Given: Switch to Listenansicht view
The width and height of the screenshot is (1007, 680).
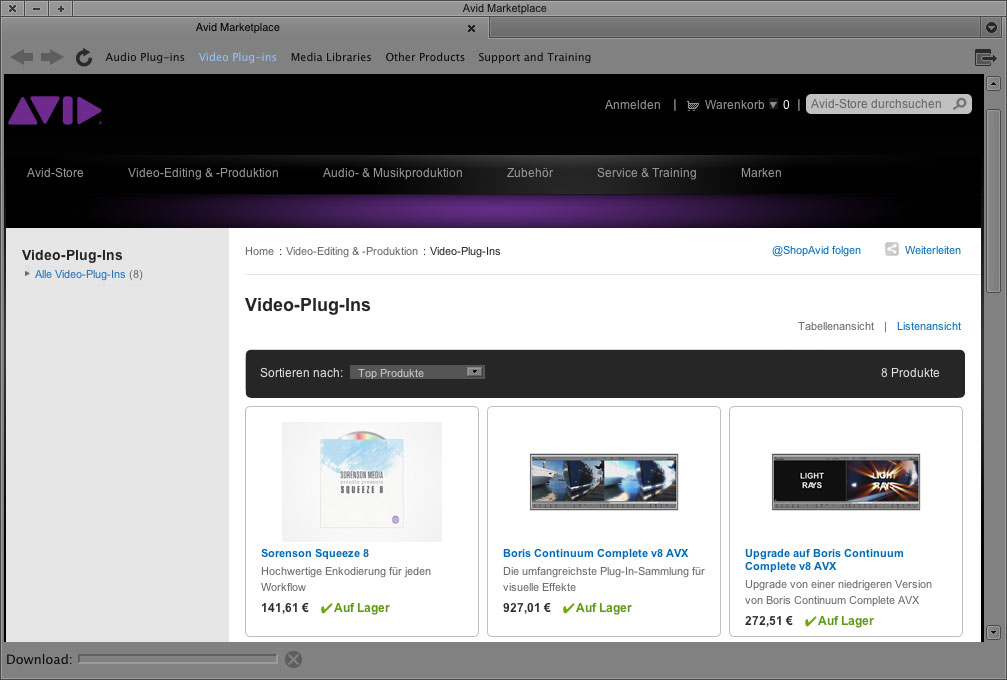Looking at the screenshot, I should (929, 326).
